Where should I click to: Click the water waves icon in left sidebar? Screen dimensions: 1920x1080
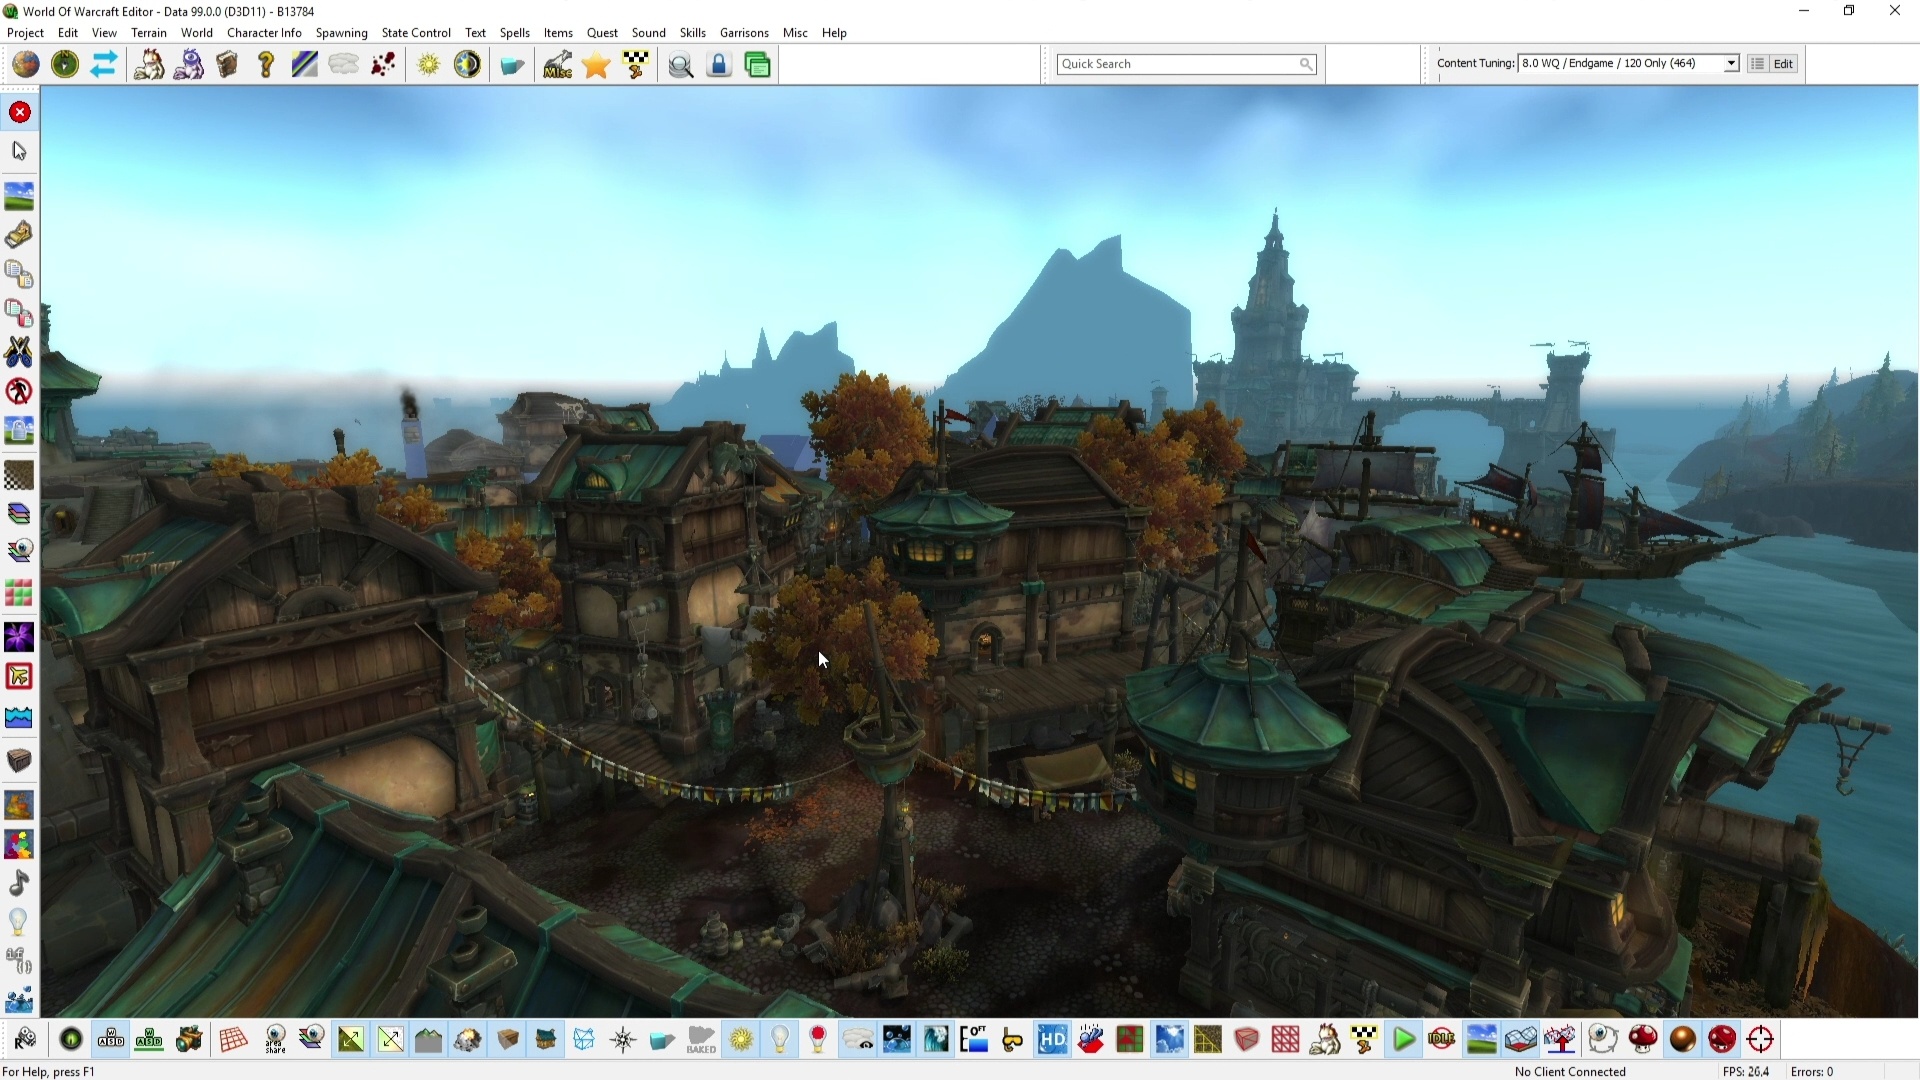click(19, 717)
